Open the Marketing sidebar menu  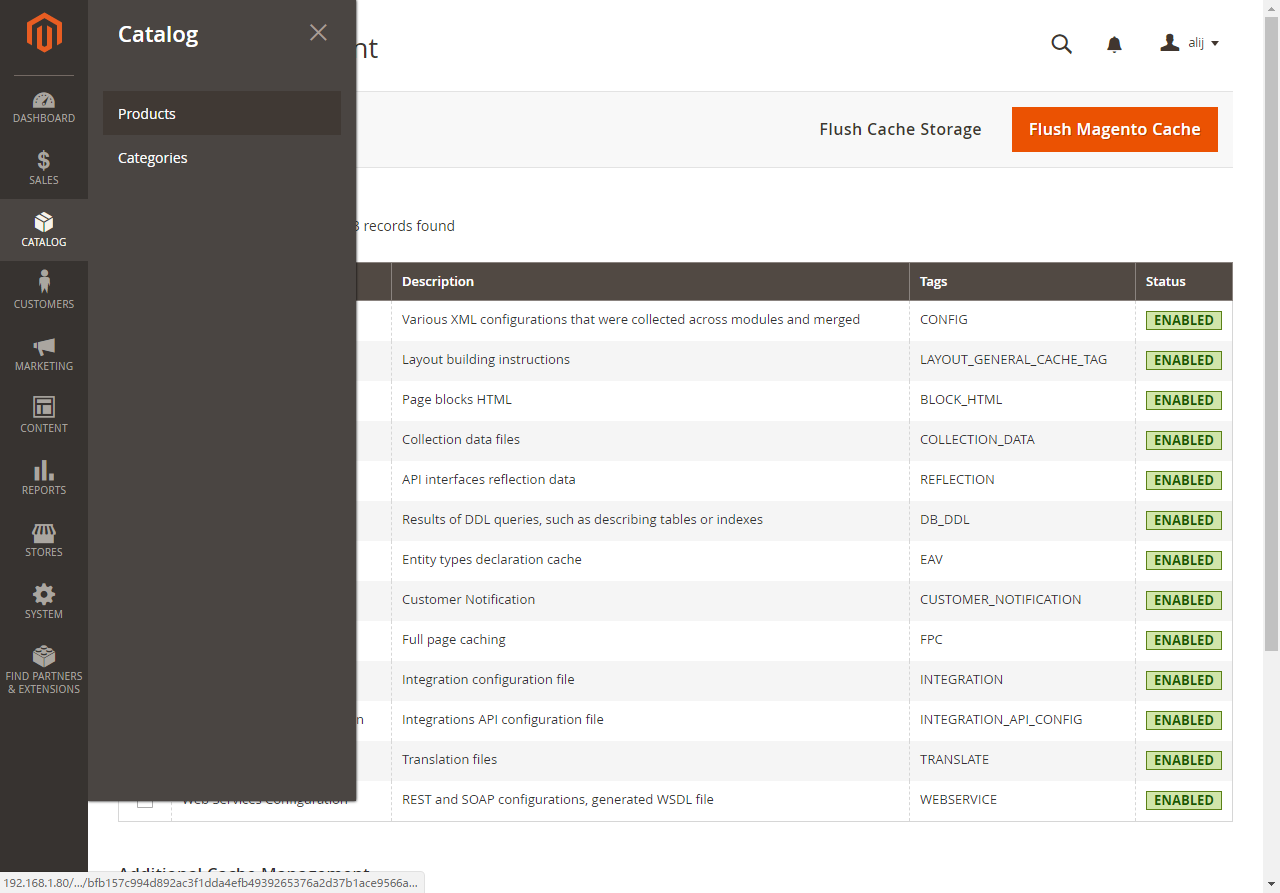tap(44, 354)
